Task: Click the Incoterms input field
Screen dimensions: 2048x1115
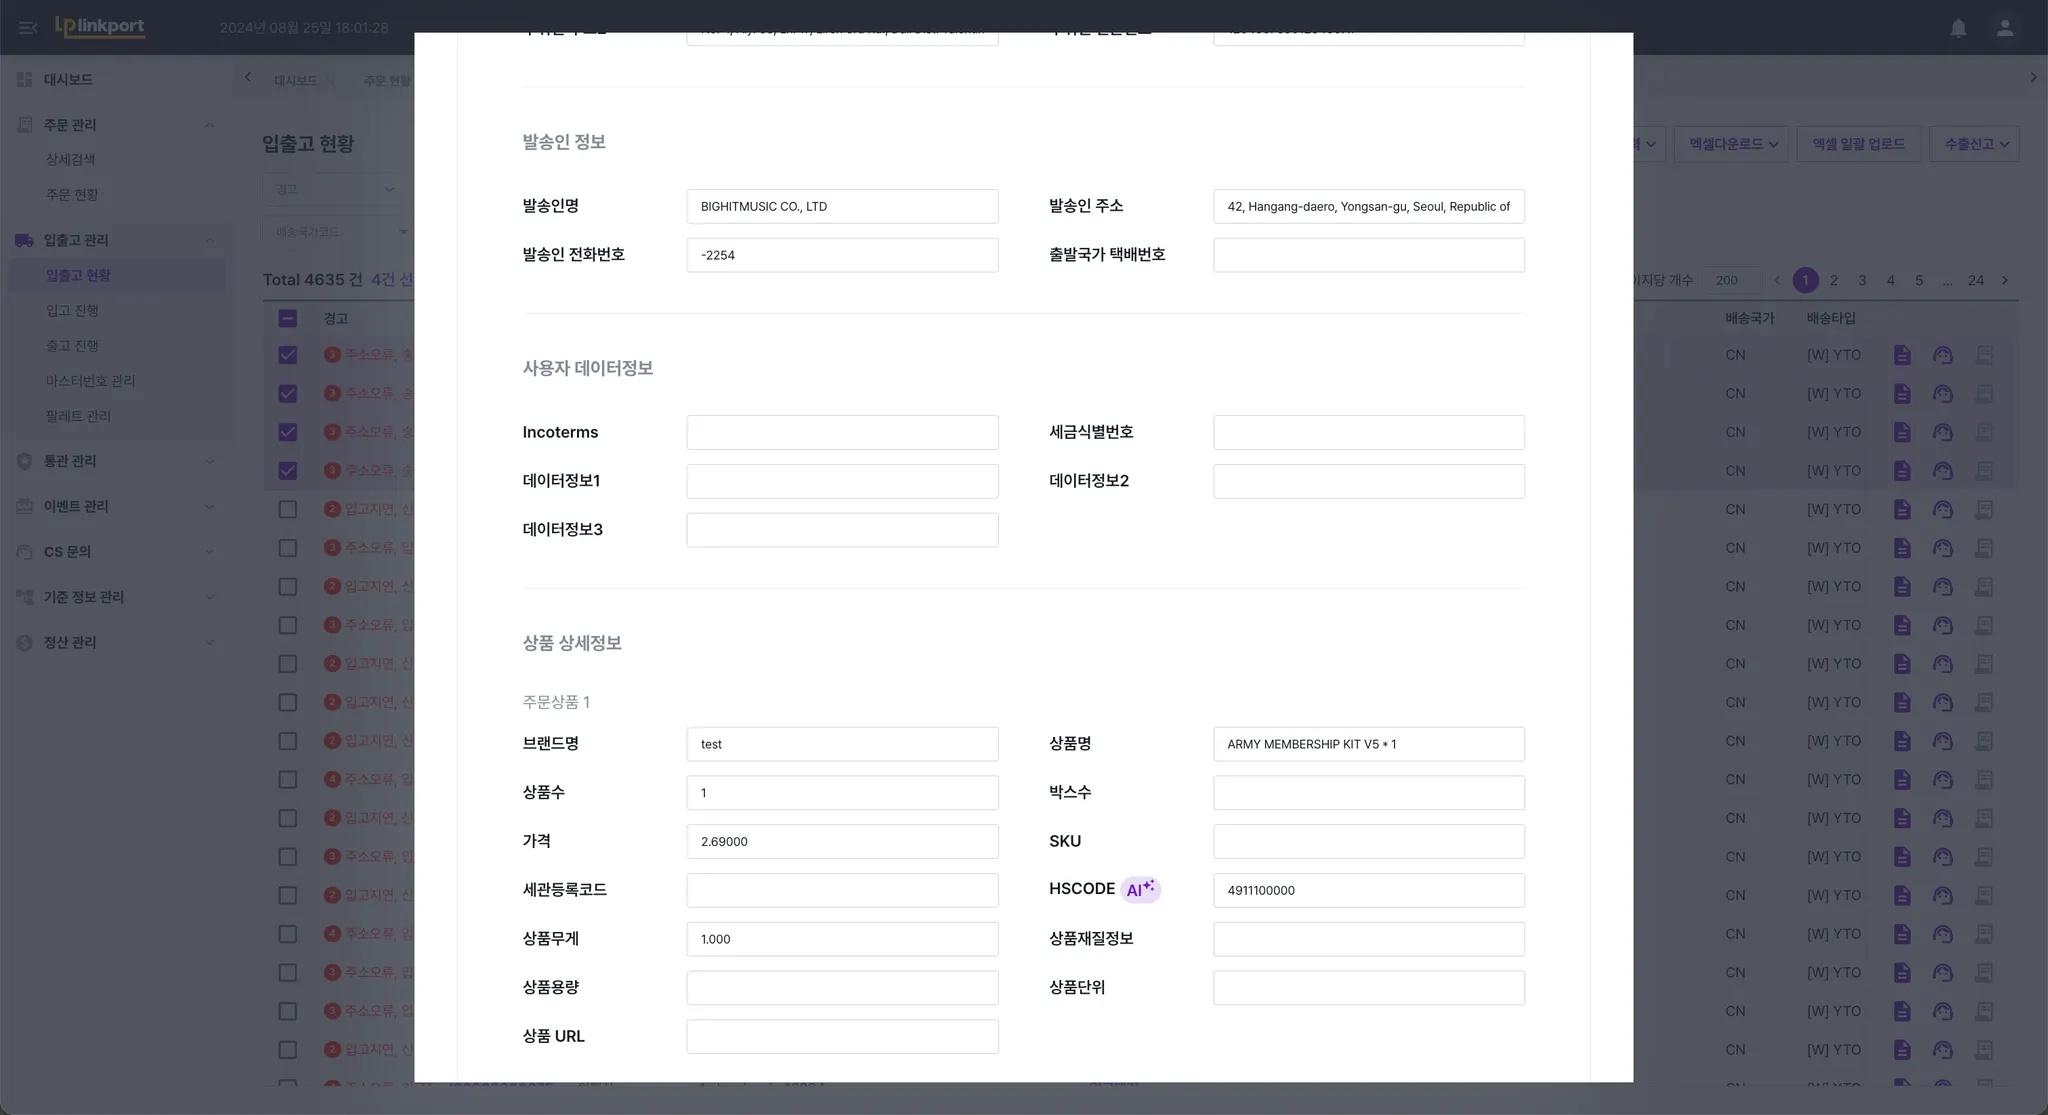Action: click(x=842, y=432)
